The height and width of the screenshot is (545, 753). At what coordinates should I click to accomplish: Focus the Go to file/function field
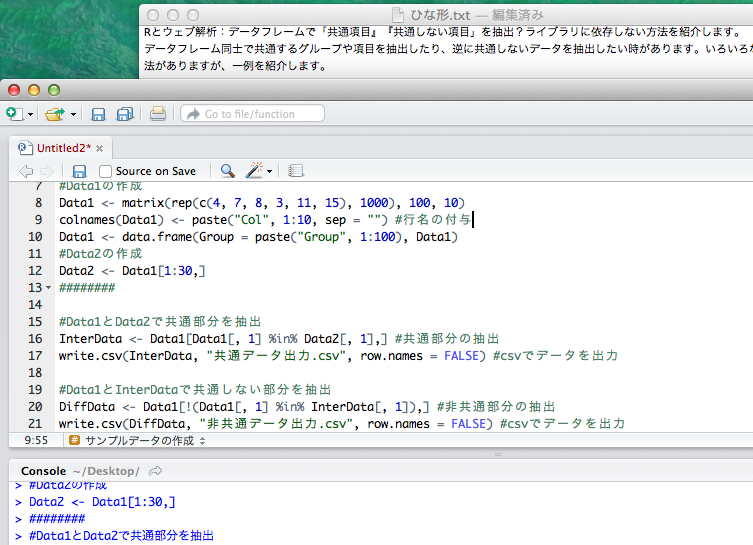[253, 114]
